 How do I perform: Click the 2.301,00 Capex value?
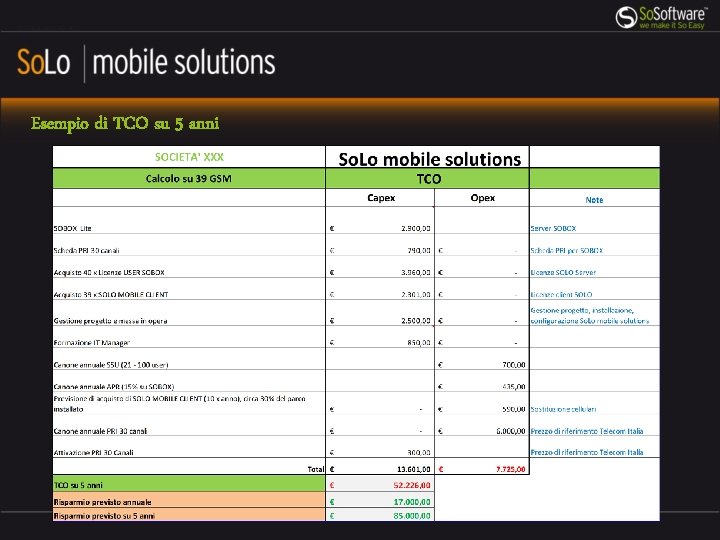[416, 294]
